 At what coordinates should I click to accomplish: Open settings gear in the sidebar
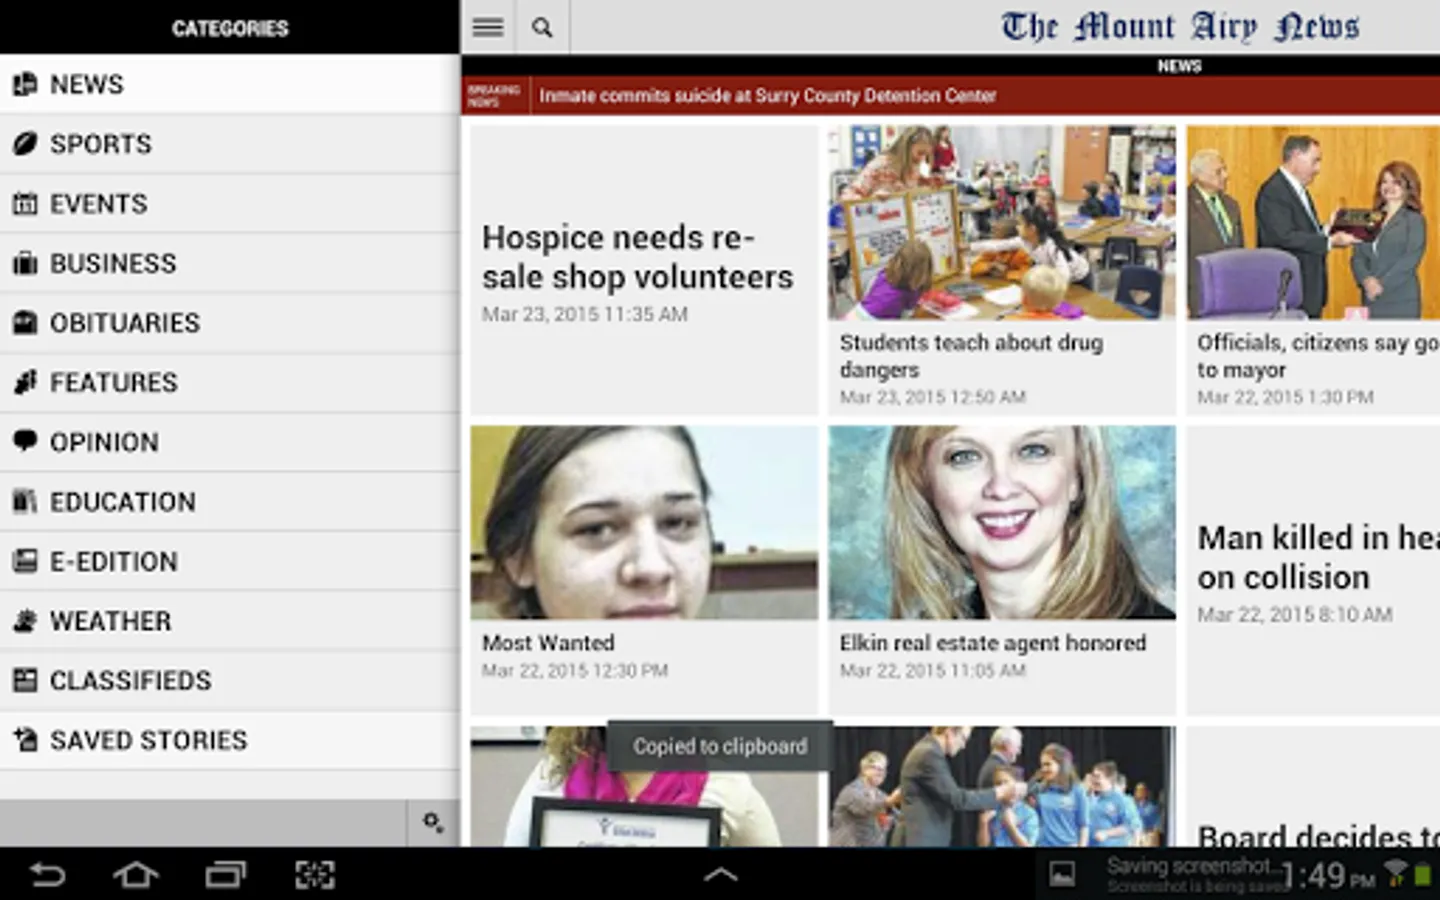pos(433,823)
